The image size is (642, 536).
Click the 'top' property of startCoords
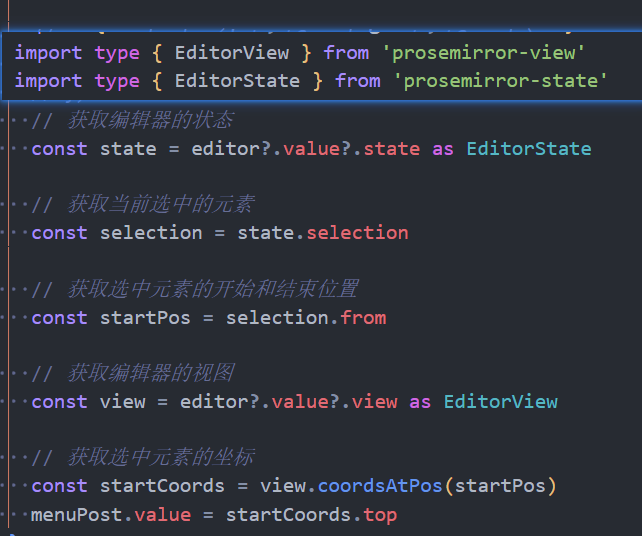click(380, 515)
